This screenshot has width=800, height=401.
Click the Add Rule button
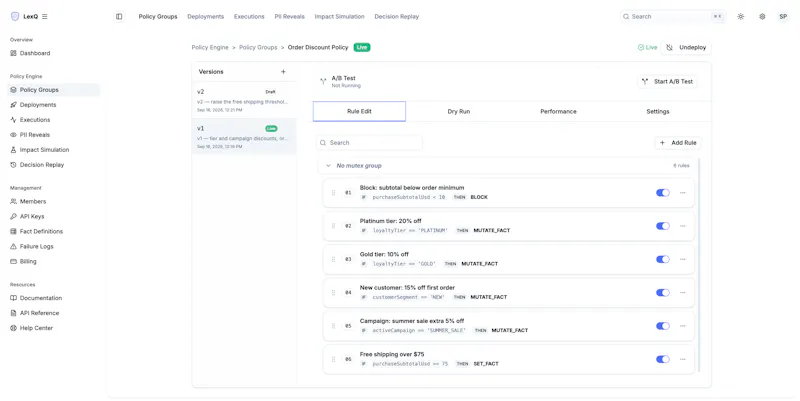pyautogui.click(x=678, y=143)
